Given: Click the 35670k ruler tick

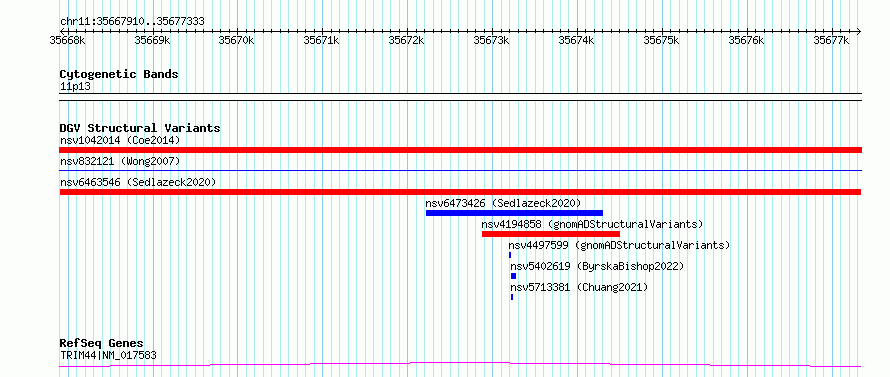Looking at the screenshot, I should tap(237, 40).
